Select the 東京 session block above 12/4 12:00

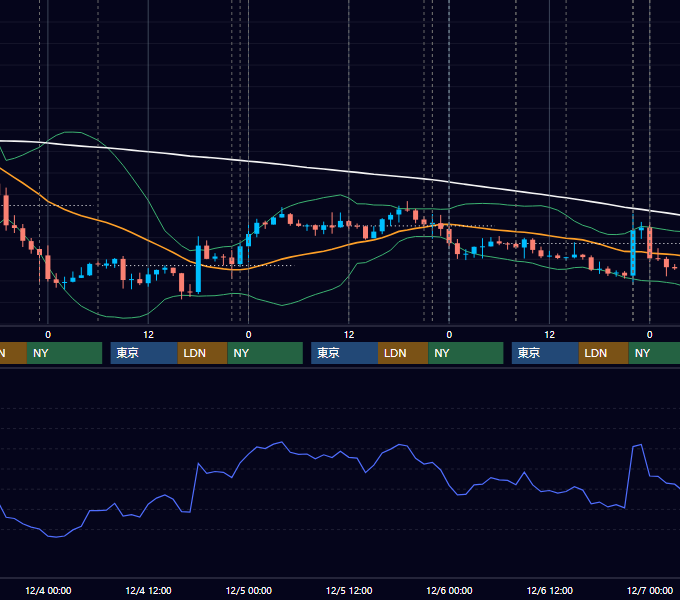144,353
